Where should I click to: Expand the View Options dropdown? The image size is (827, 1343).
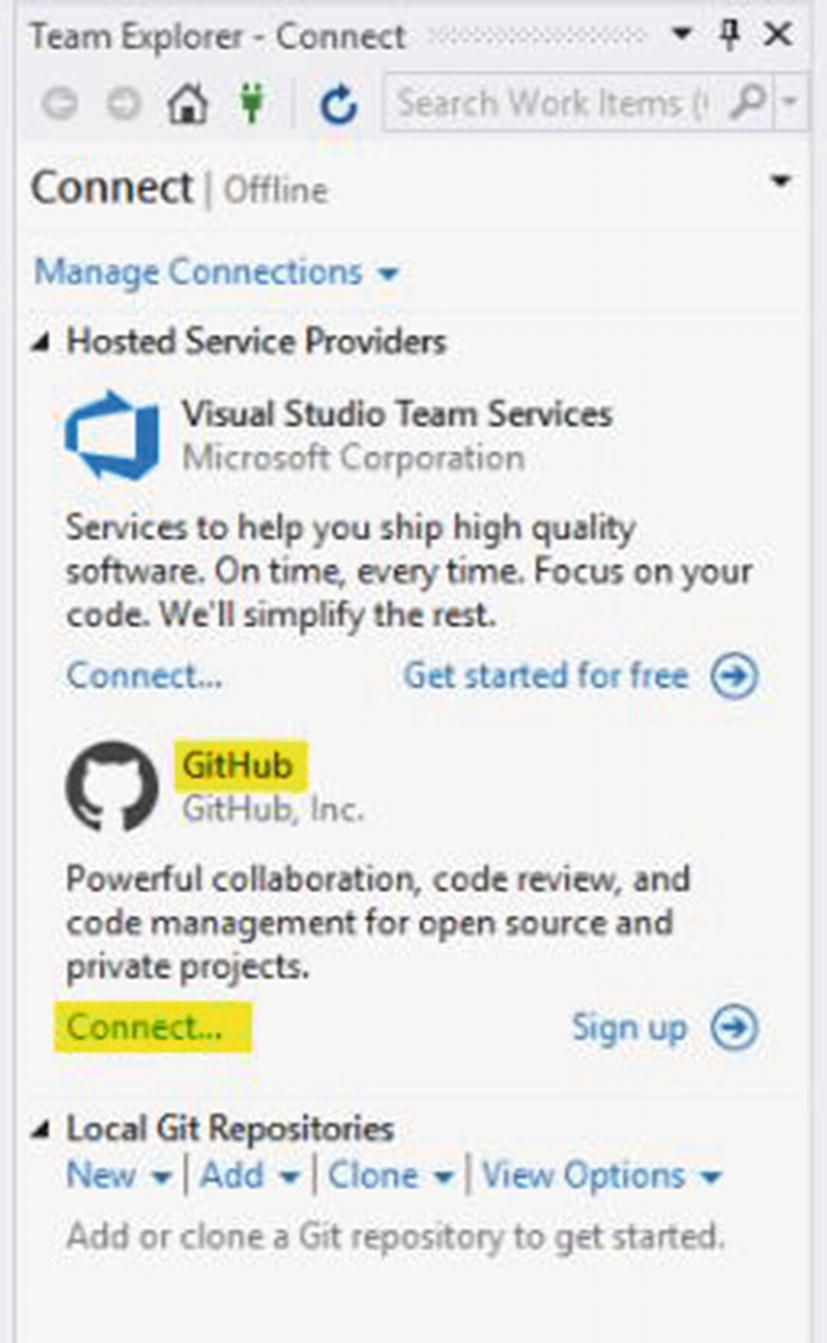[601, 1176]
